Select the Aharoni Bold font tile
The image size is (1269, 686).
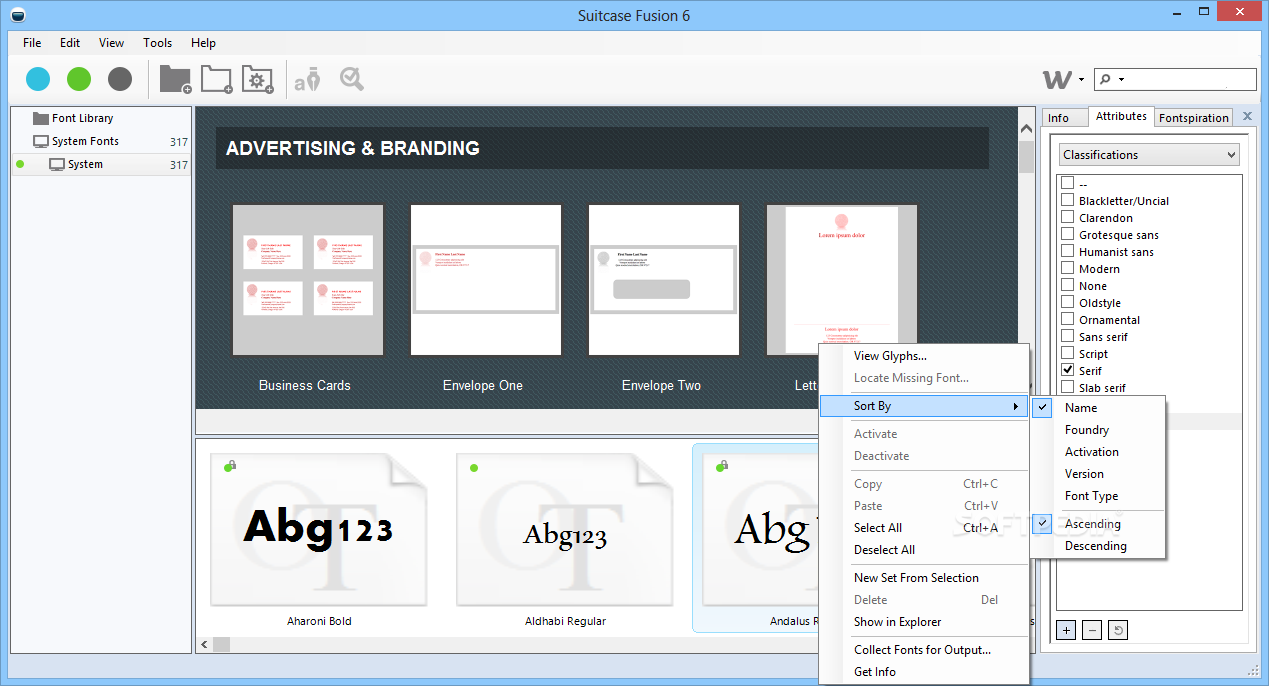click(320, 540)
